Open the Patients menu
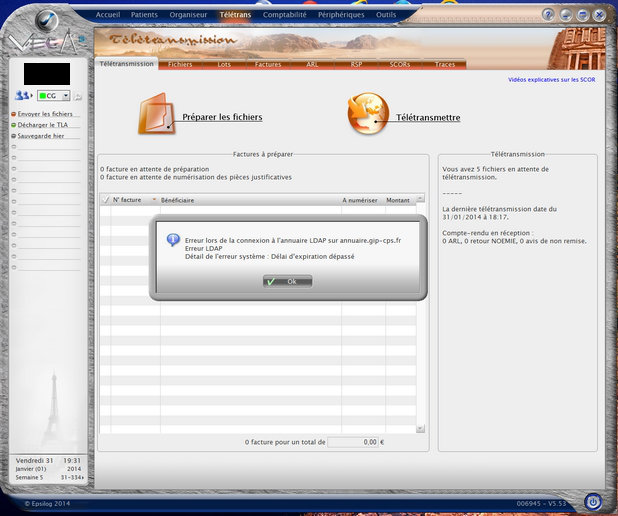This screenshot has height=516, width=618. [x=144, y=15]
